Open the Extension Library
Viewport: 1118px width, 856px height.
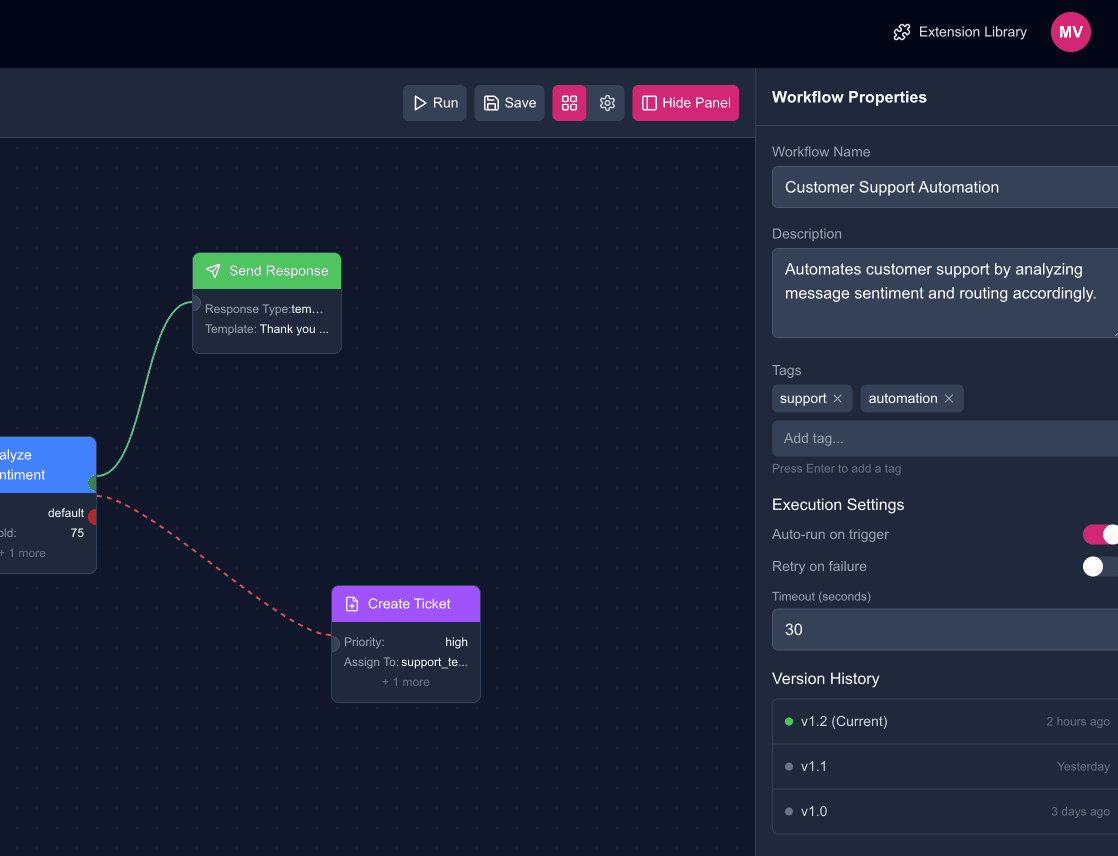click(972, 32)
